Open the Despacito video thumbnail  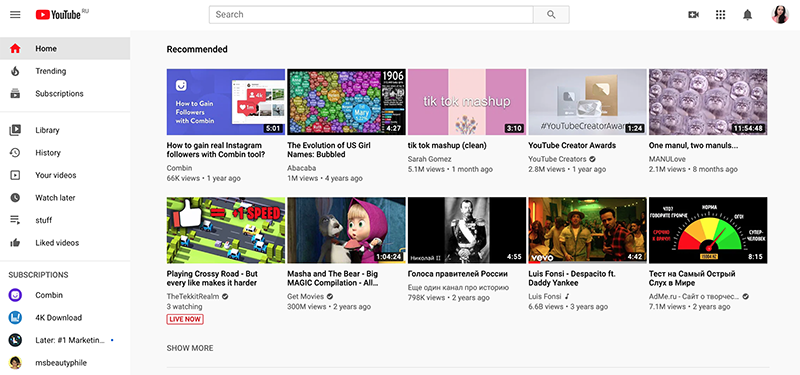pyautogui.click(x=587, y=231)
